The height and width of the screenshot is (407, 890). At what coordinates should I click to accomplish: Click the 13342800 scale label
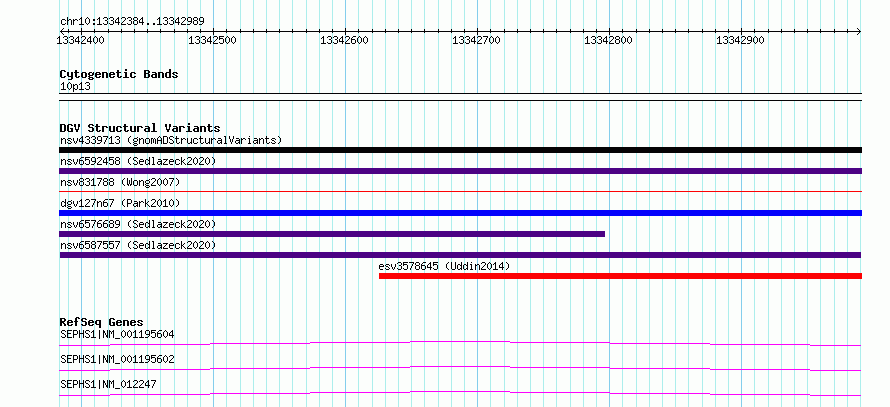point(608,40)
